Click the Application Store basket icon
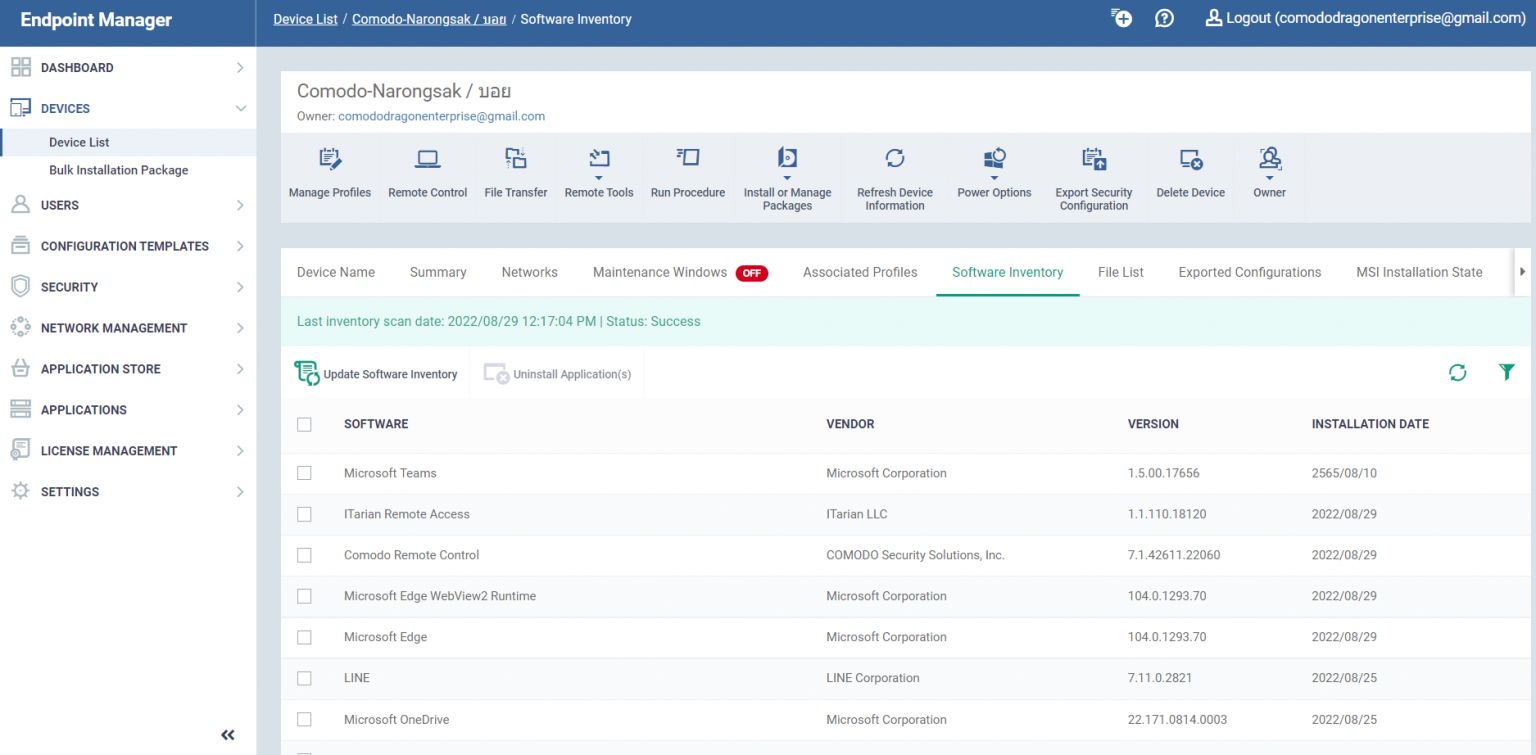Screen dimensions: 1536x755 [21, 369]
